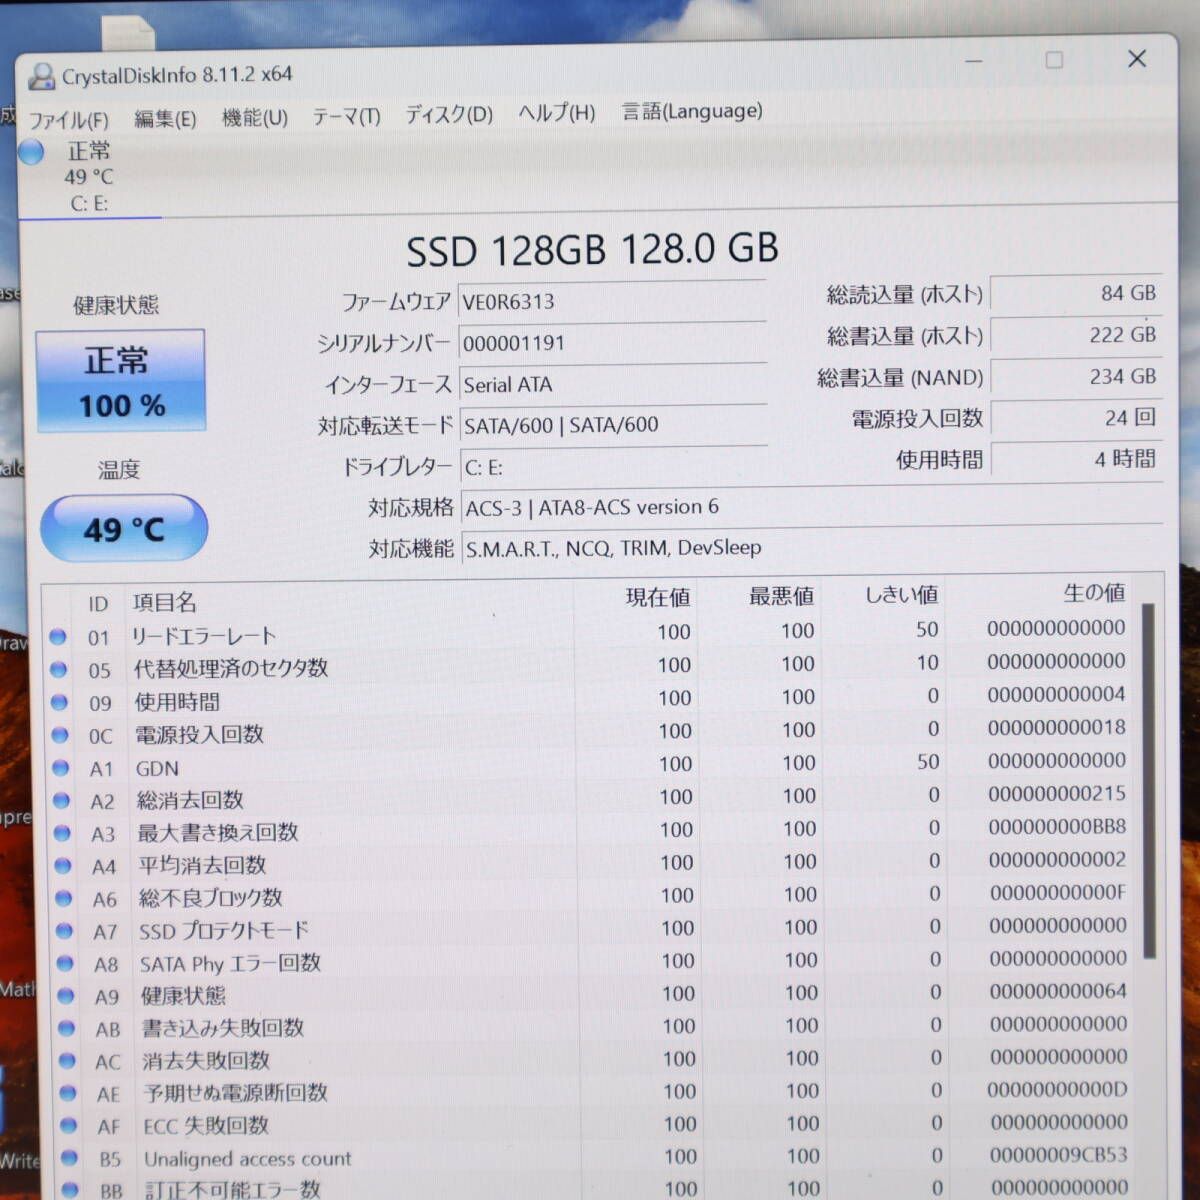Click status dot for SSD プロテクトモード row
Viewport: 1200px width, 1200px height.
pyautogui.click(x=64, y=931)
